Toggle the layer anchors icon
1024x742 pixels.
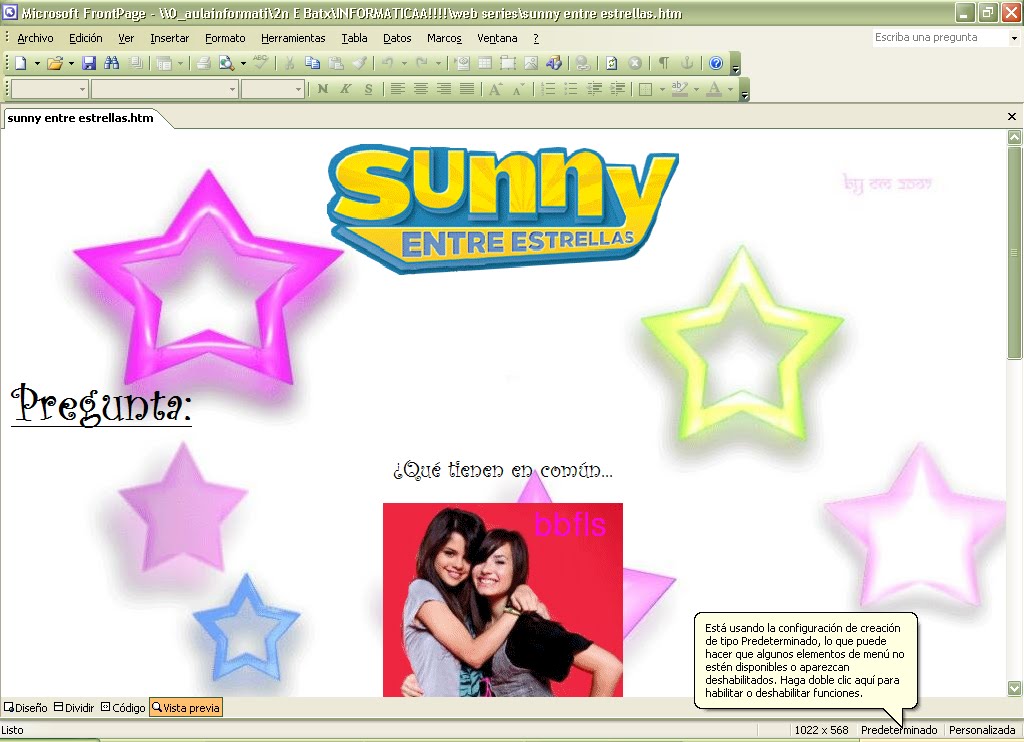point(687,63)
